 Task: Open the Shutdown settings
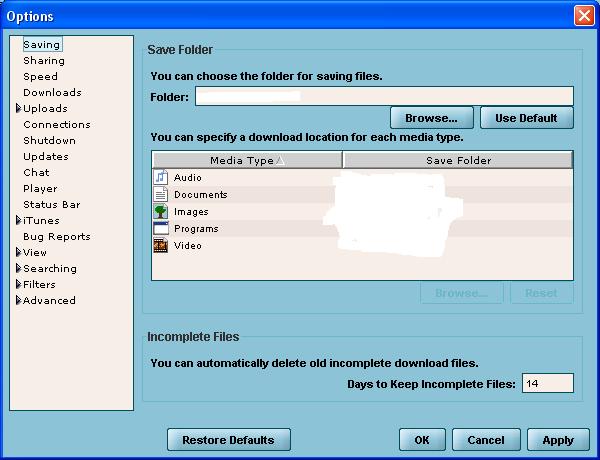49,140
